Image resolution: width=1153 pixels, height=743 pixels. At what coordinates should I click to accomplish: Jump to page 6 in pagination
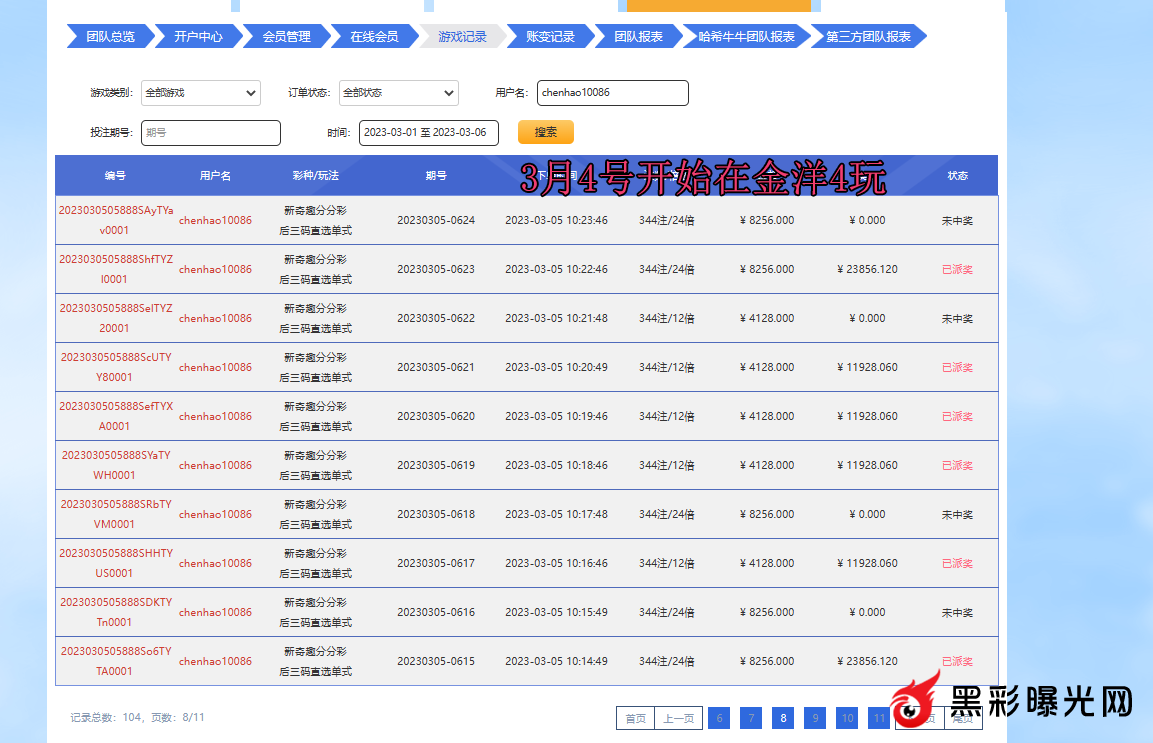point(718,718)
